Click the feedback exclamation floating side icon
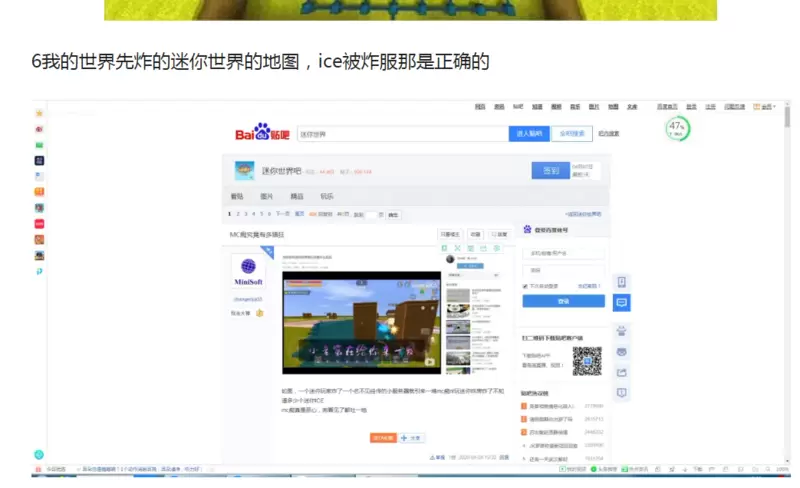Image resolution: width=800 pixels, height=488 pixels. pyautogui.click(x=621, y=393)
